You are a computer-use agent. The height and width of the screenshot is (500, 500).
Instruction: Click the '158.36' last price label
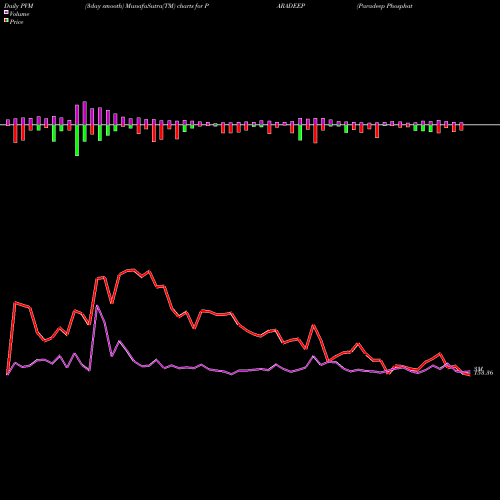pos(483,373)
